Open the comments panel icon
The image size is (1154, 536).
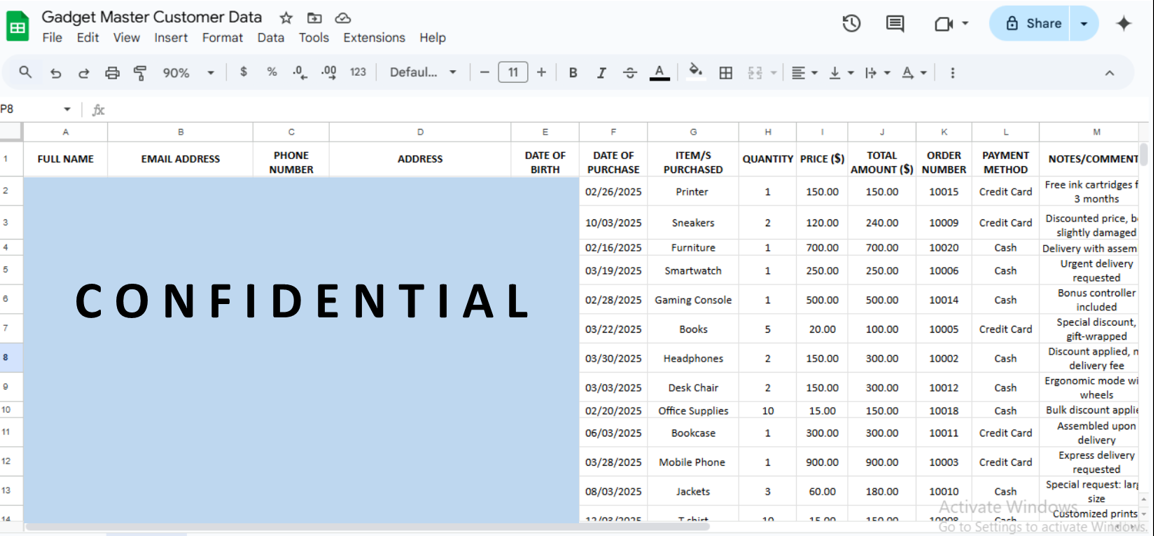coord(895,24)
